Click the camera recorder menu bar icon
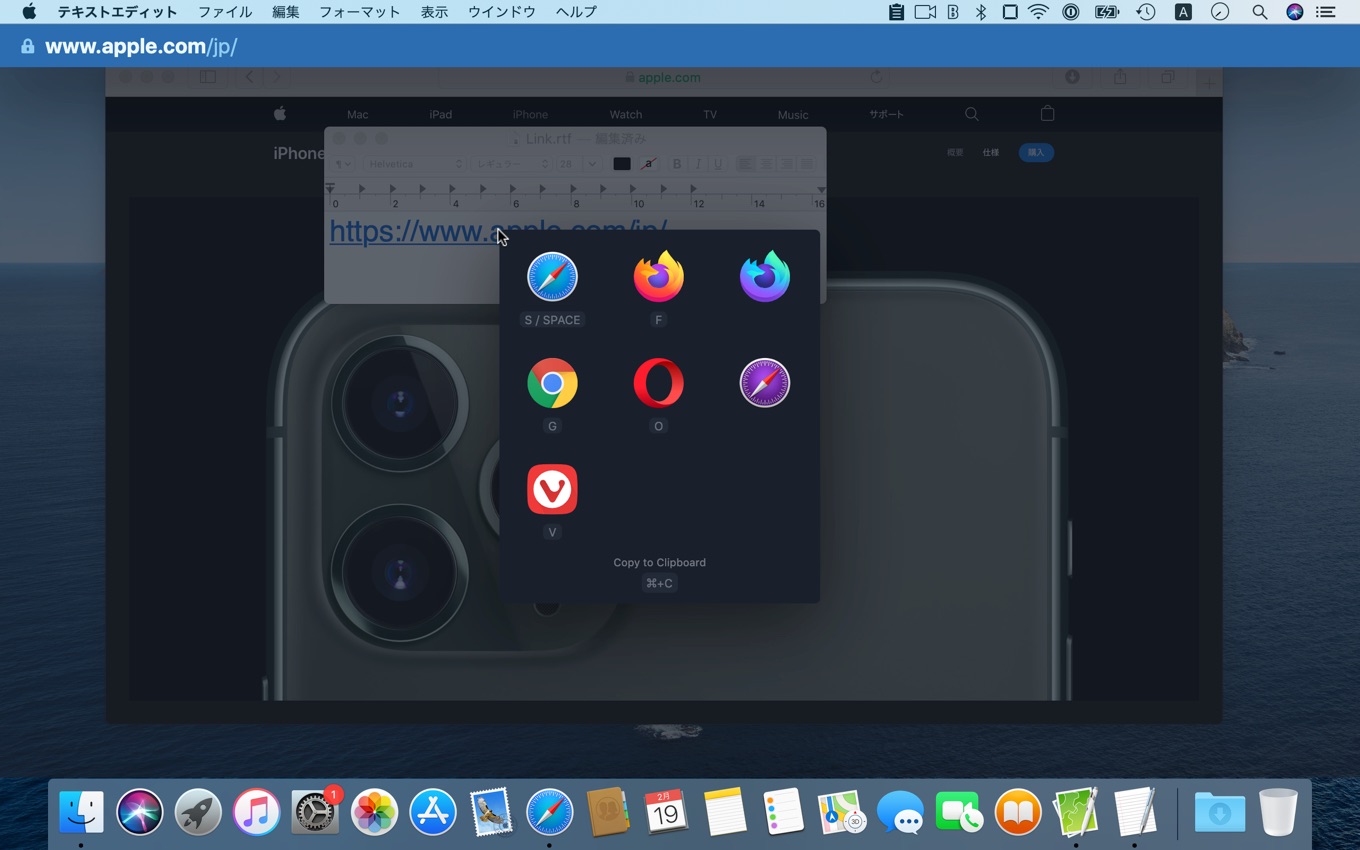This screenshot has height=850, width=1360. click(925, 12)
